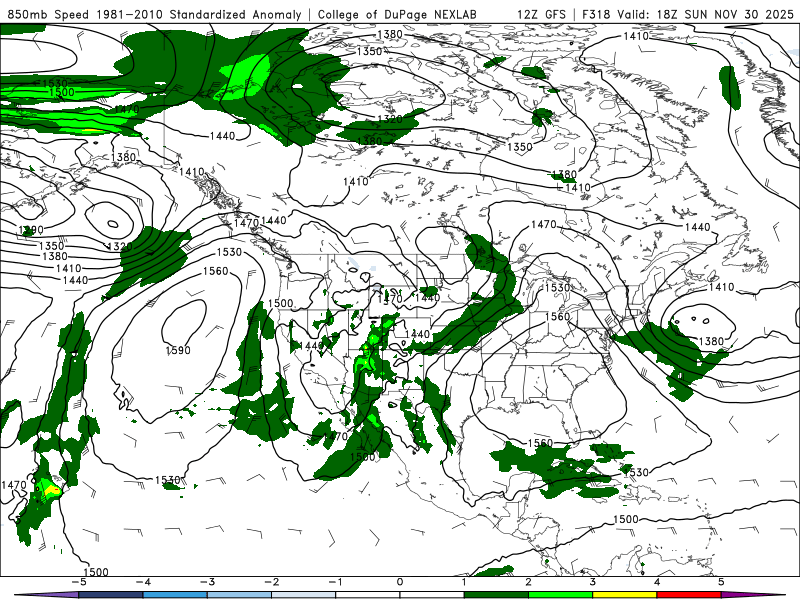This screenshot has width=800, height=600.
Task: Click the '850mb Speed 1981-2010 Standardized Anomaly' title
Action: tap(155, 15)
